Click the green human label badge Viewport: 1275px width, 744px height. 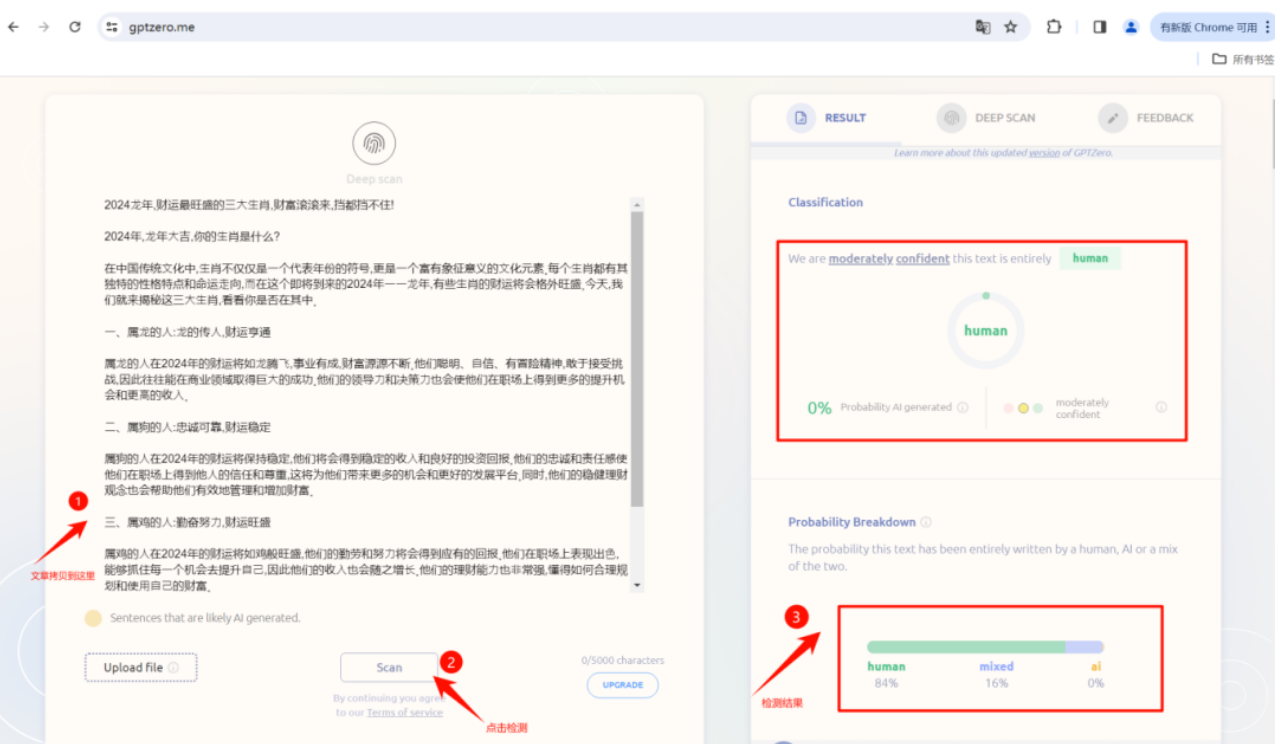pos(1090,258)
